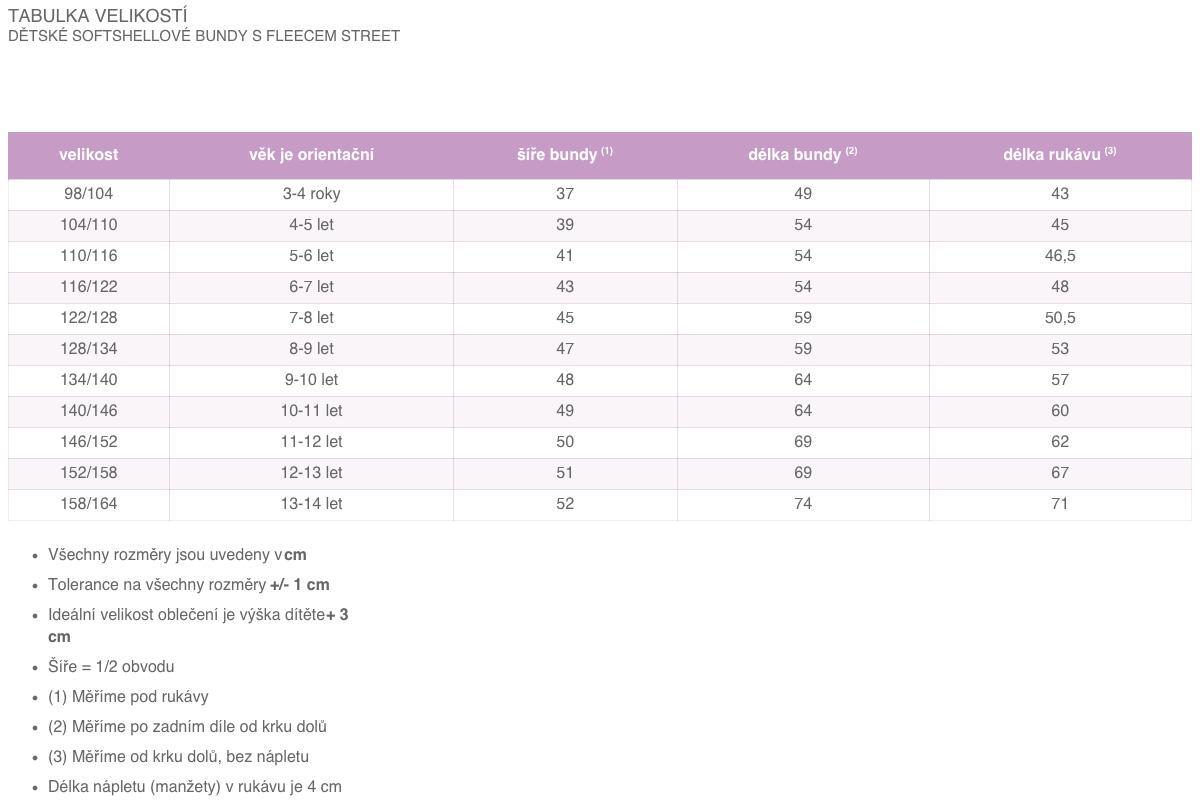
Task: Click the 'velikost' column header
Action: point(89,155)
